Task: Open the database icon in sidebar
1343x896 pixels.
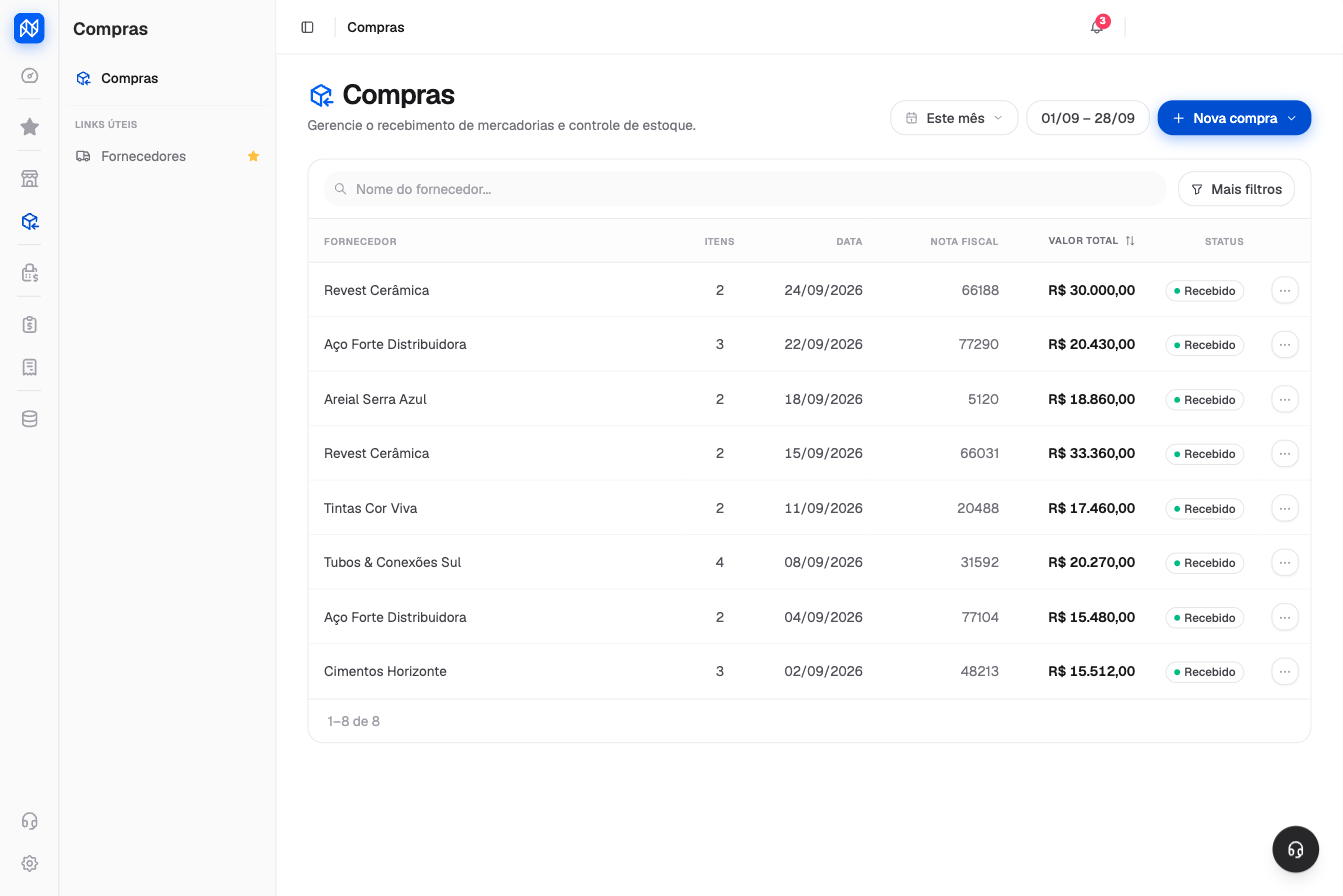Action: point(29,419)
